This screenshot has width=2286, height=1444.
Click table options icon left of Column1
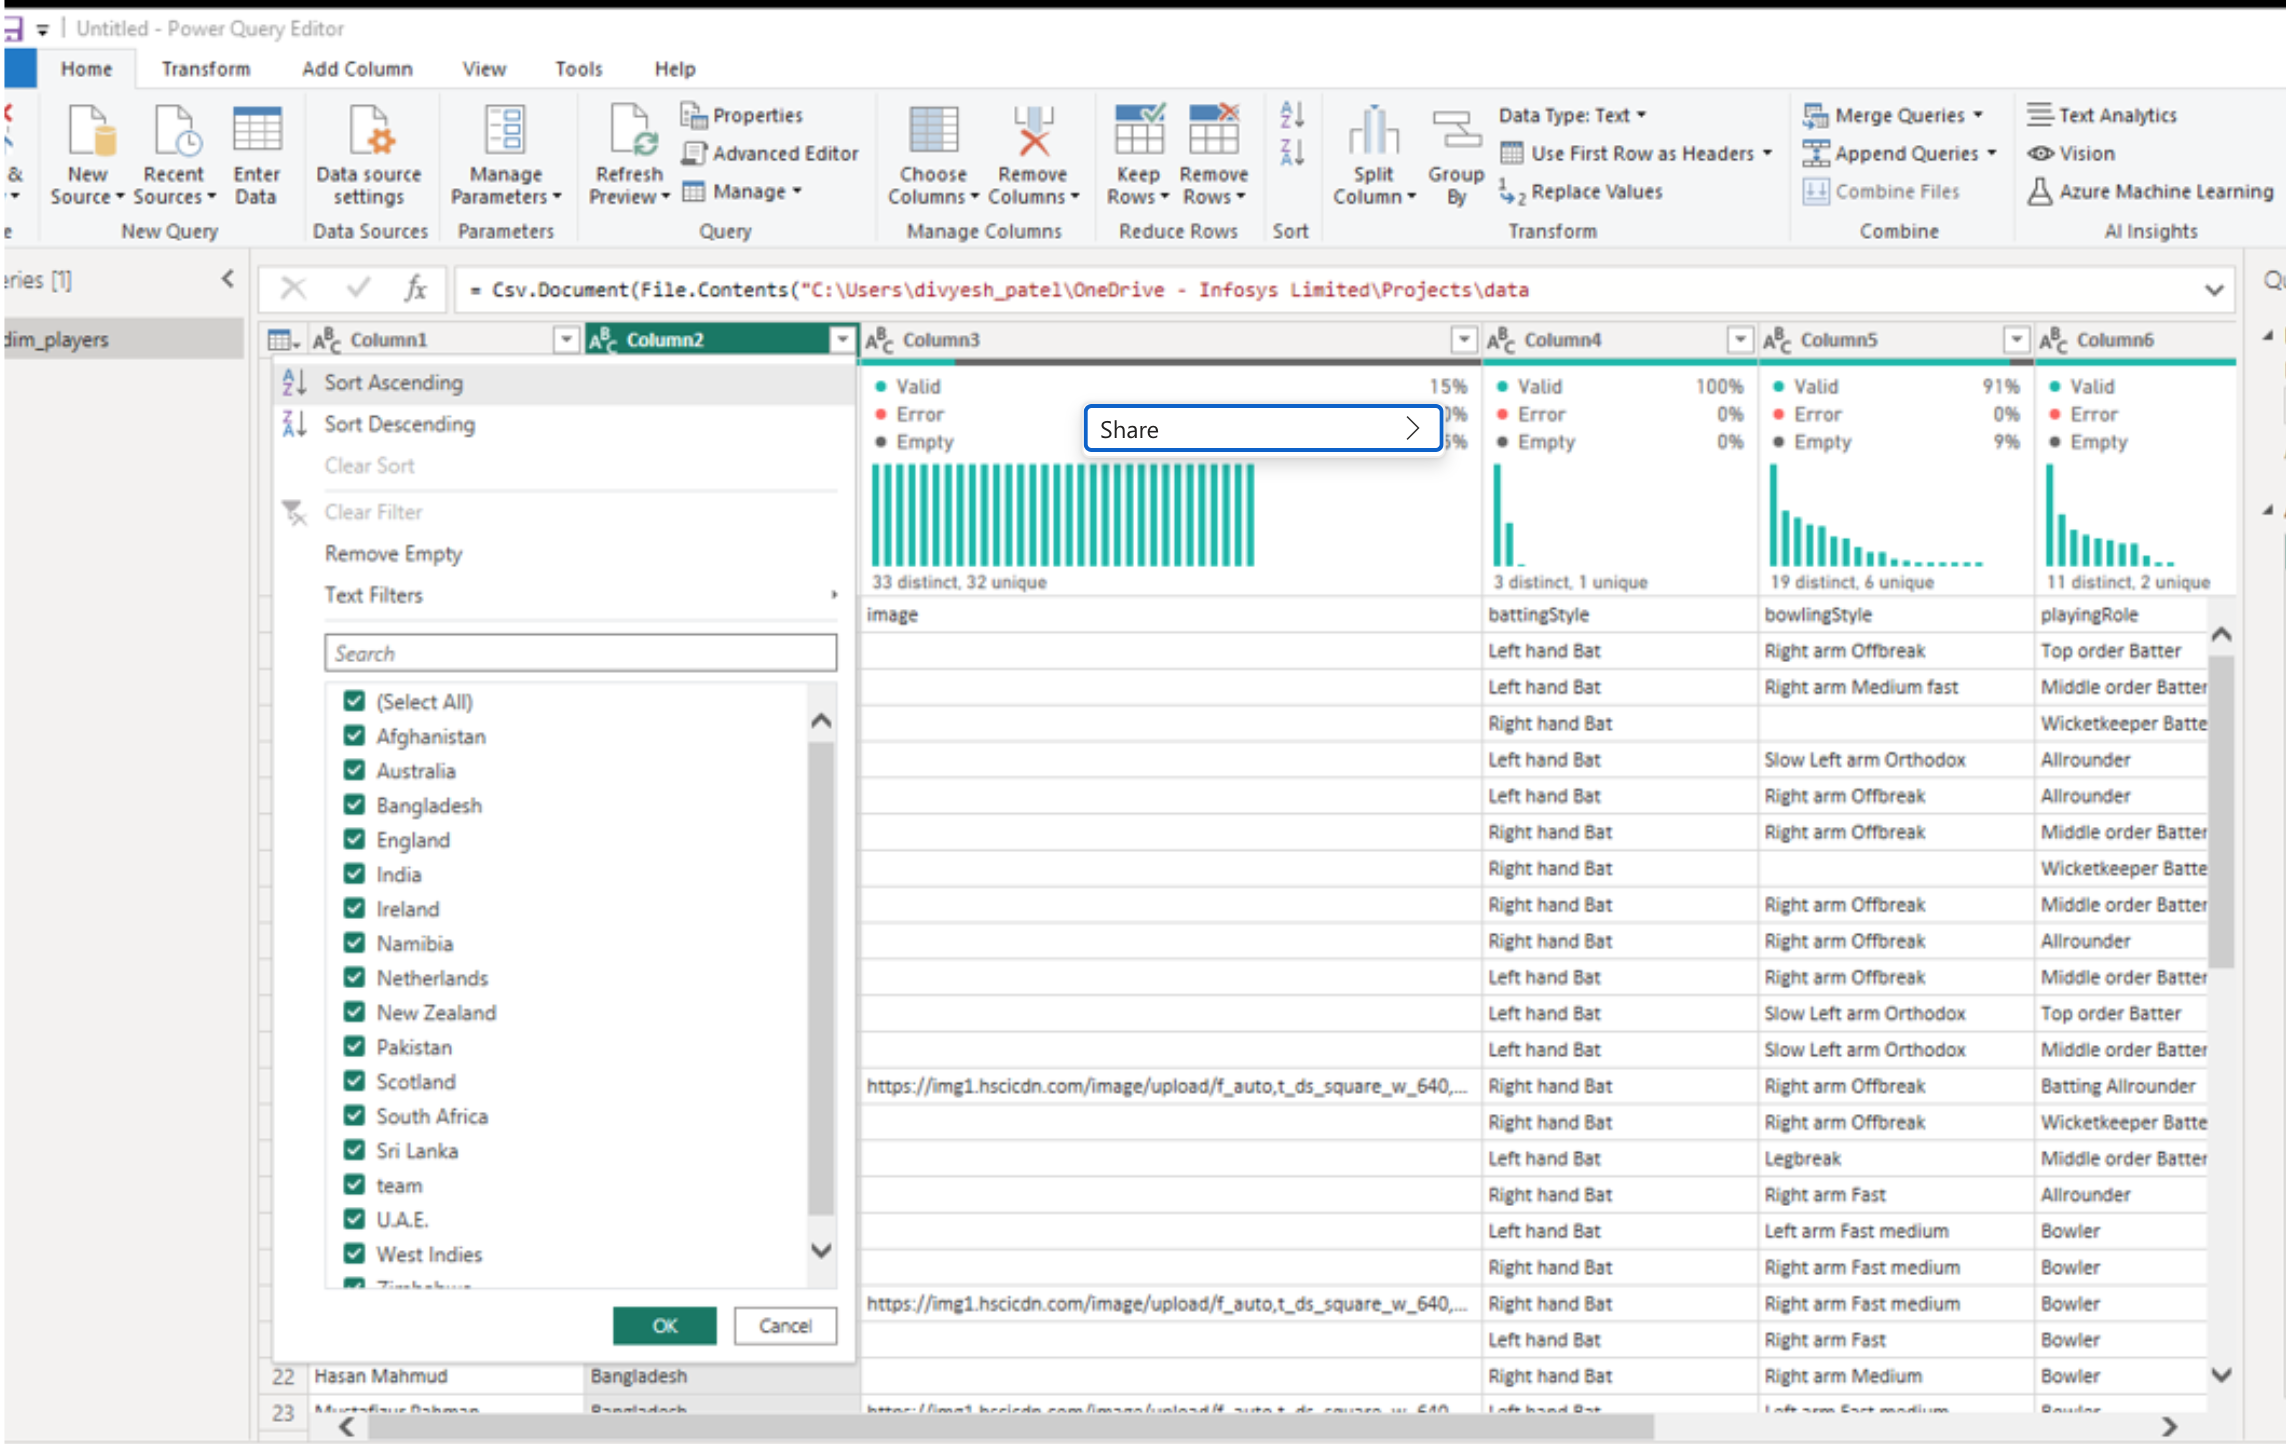click(x=283, y=341)
